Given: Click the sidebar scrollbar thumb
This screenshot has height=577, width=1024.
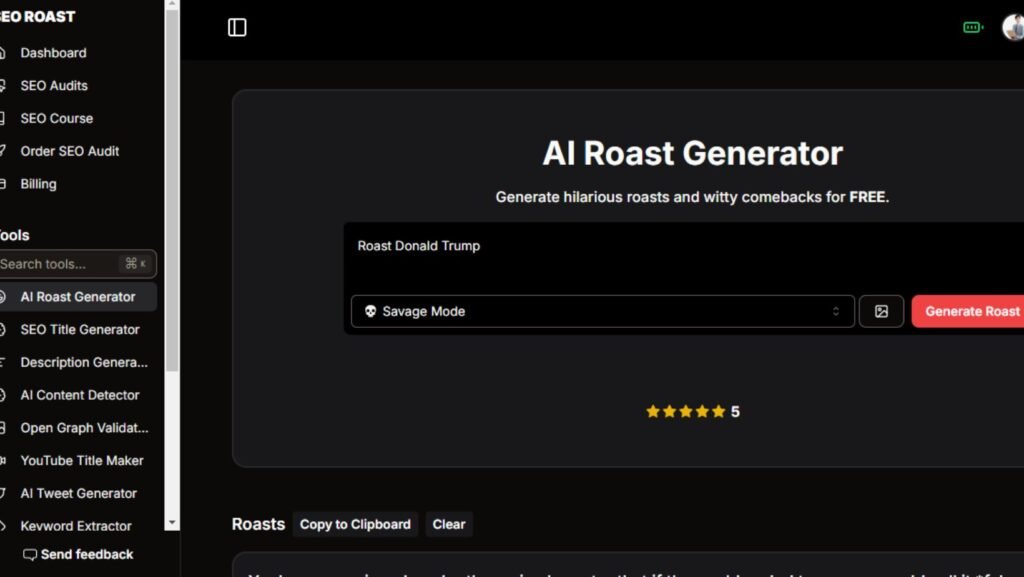Looking at the screenshot, I should 172,191.
